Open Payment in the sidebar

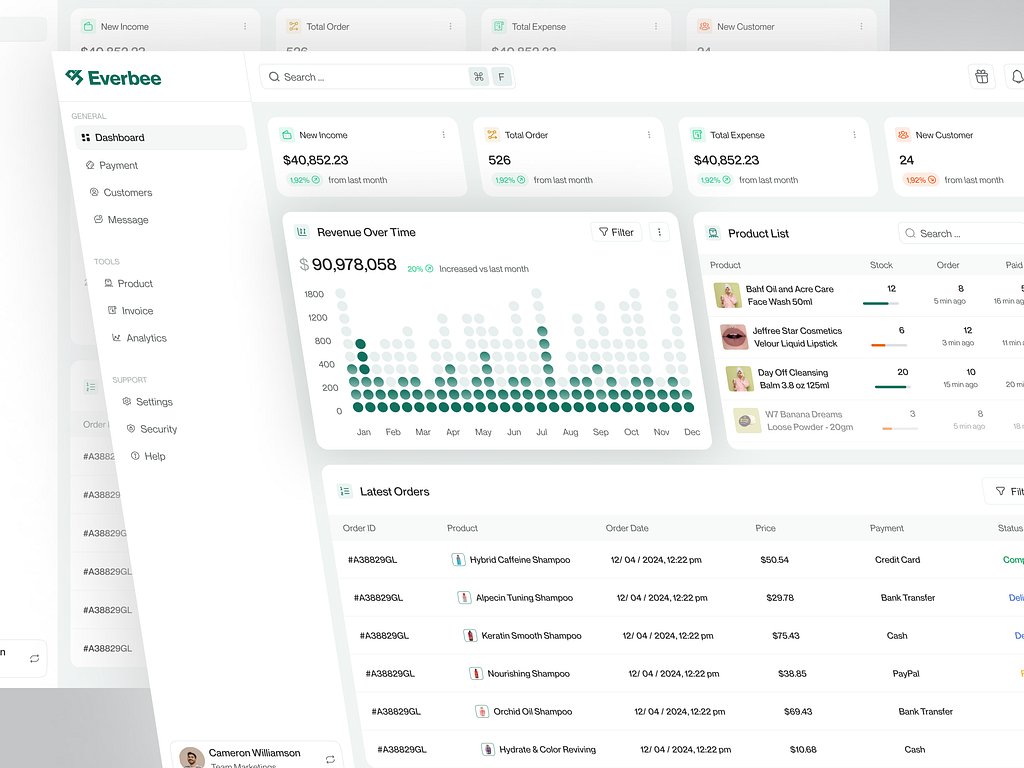(x=112, y=165)
